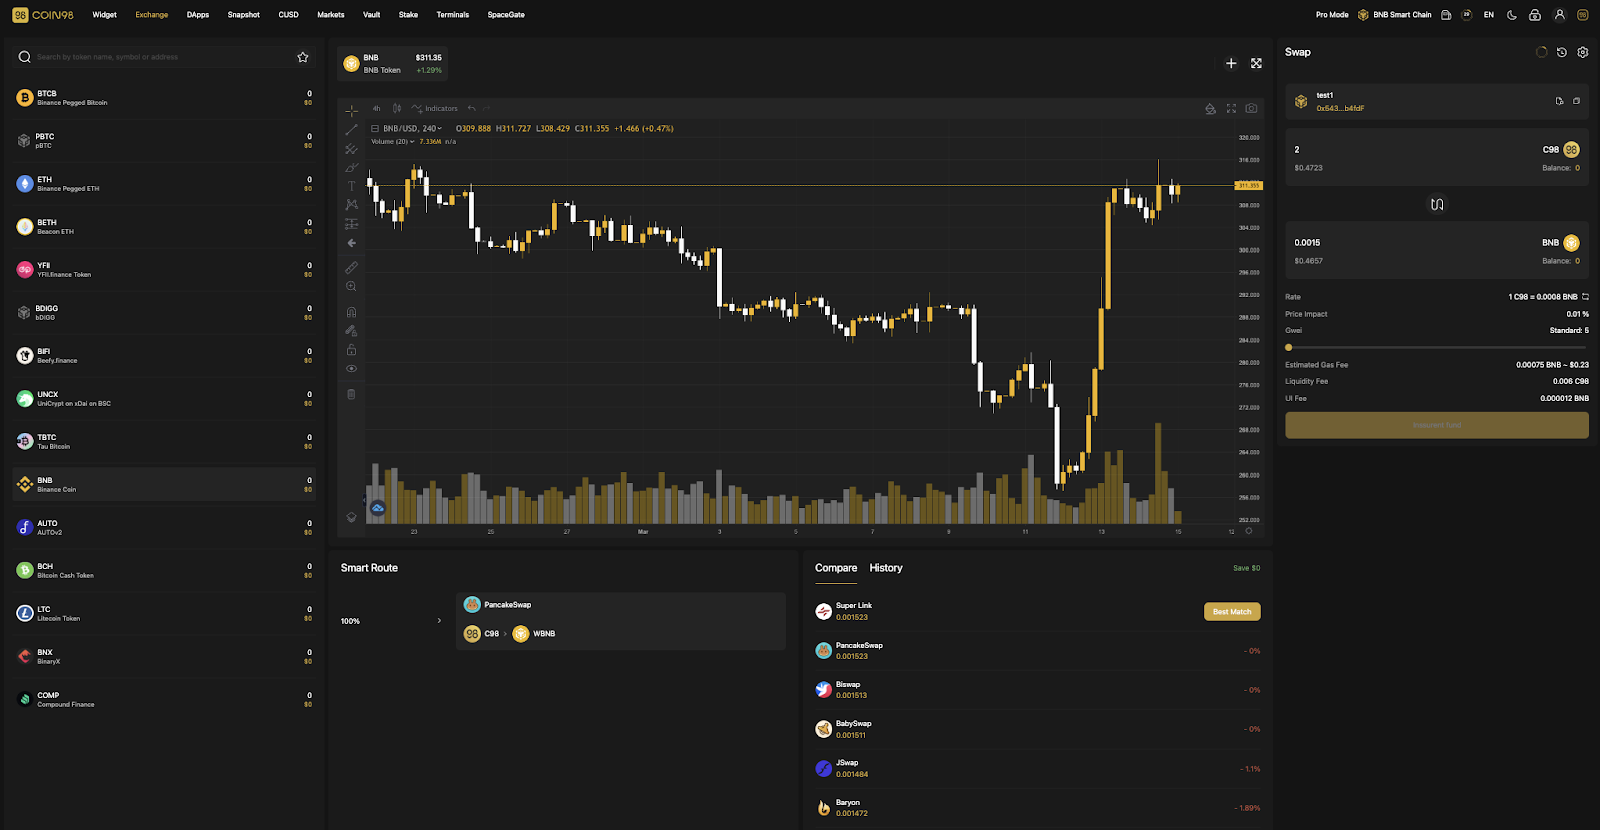Delete all drawings with the trash icon
The image size is (1600, 830).
point(351,394)
